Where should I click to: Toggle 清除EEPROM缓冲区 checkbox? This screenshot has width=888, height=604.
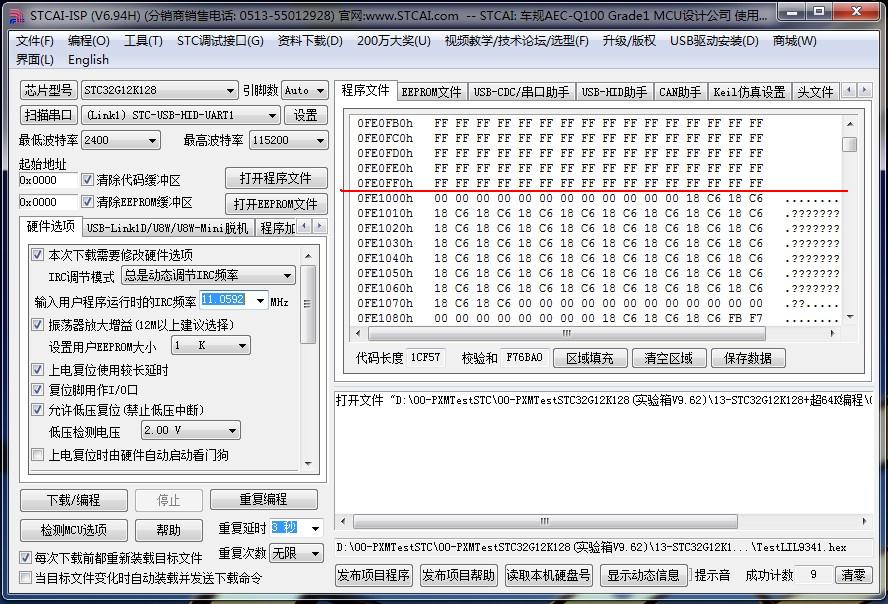coord(87,202)
